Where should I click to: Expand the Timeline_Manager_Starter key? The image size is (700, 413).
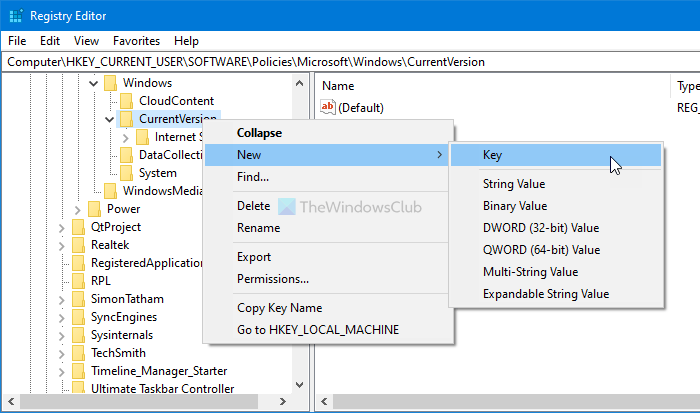coord(62,372)
